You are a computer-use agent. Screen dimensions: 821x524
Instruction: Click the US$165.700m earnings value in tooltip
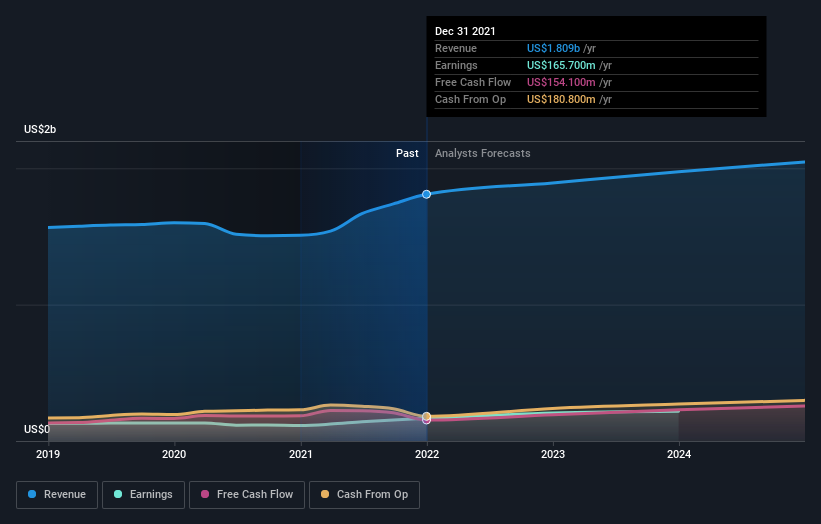tap(561, 65)
